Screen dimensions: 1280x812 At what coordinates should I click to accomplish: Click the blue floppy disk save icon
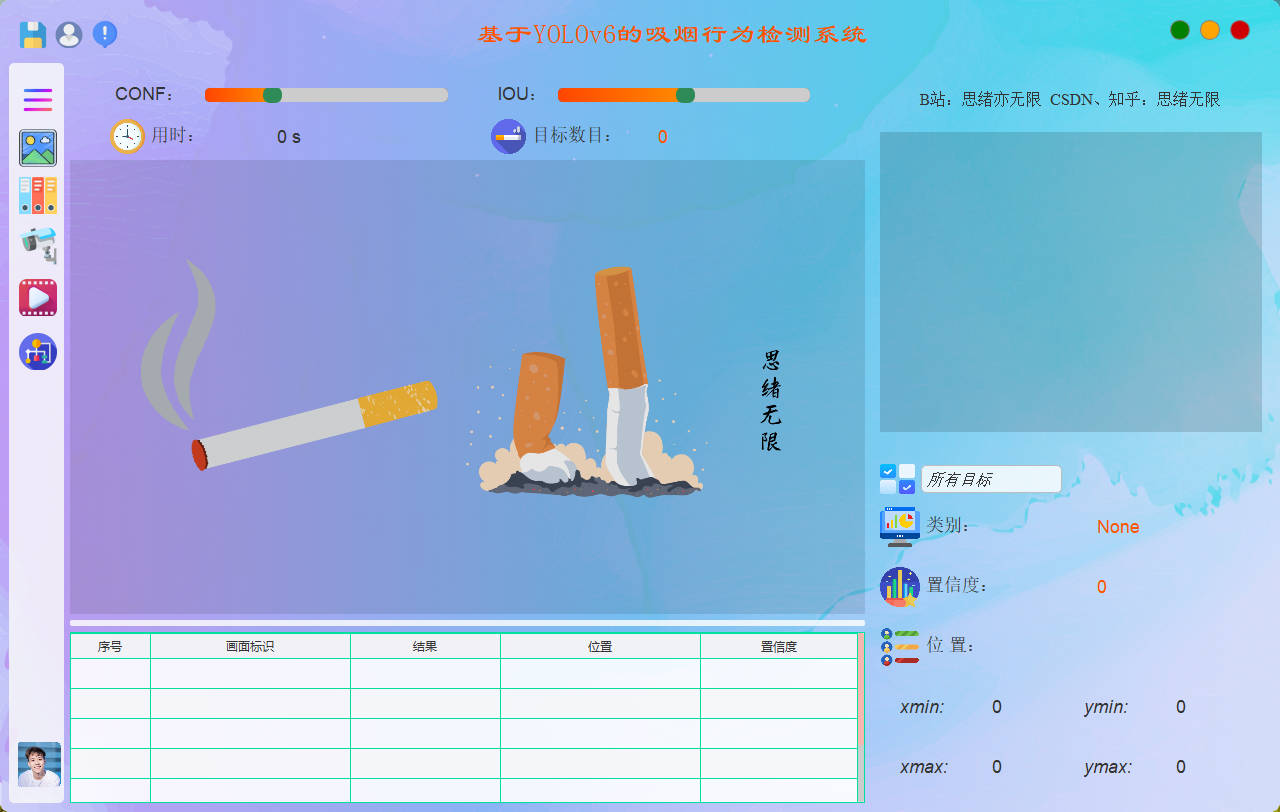pyautogui.click(x=33, y=35)
